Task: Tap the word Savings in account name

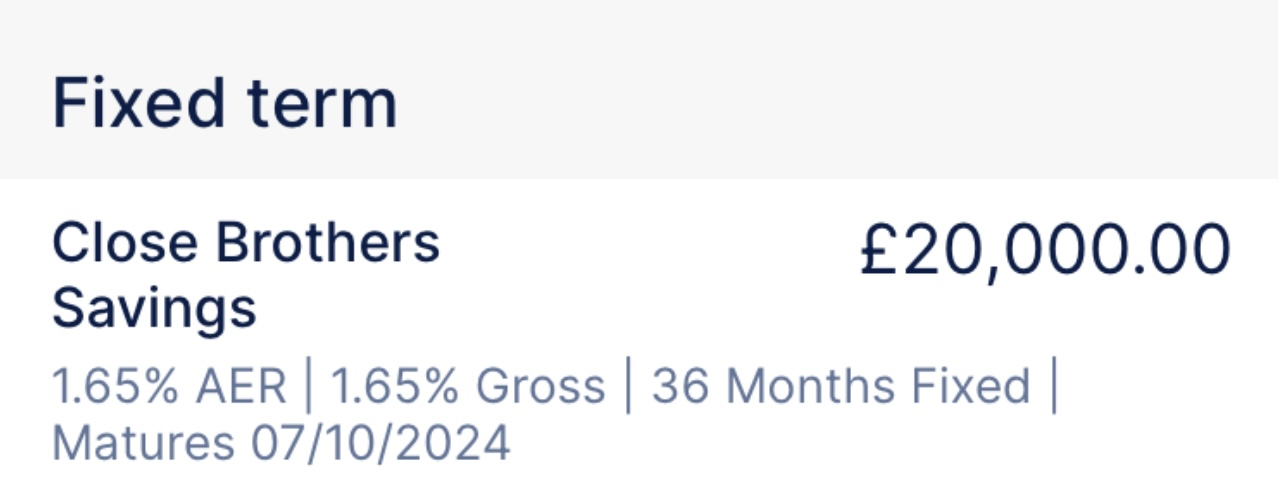Action: (x=154, y=308)
